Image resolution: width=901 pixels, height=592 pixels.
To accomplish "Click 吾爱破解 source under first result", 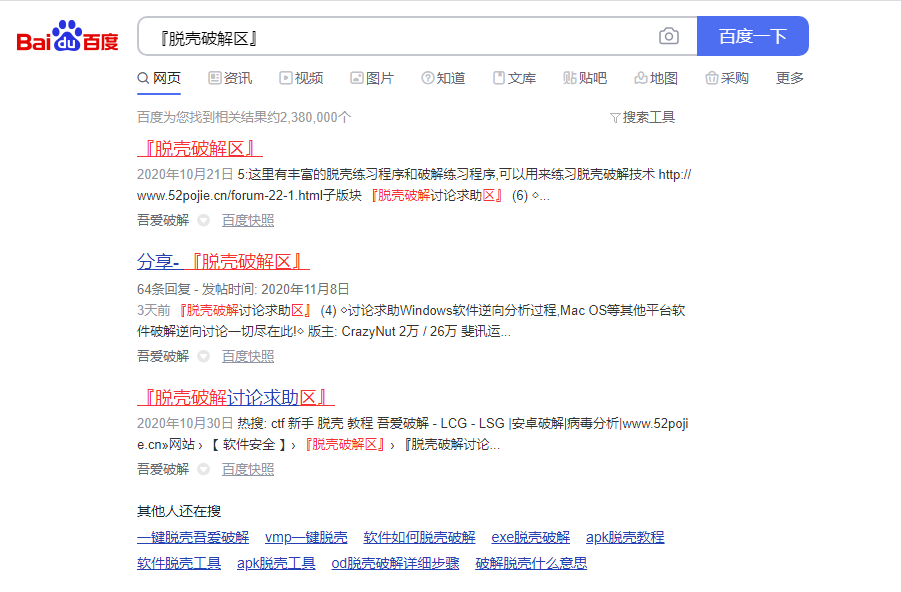I will [x=163, y=221].
